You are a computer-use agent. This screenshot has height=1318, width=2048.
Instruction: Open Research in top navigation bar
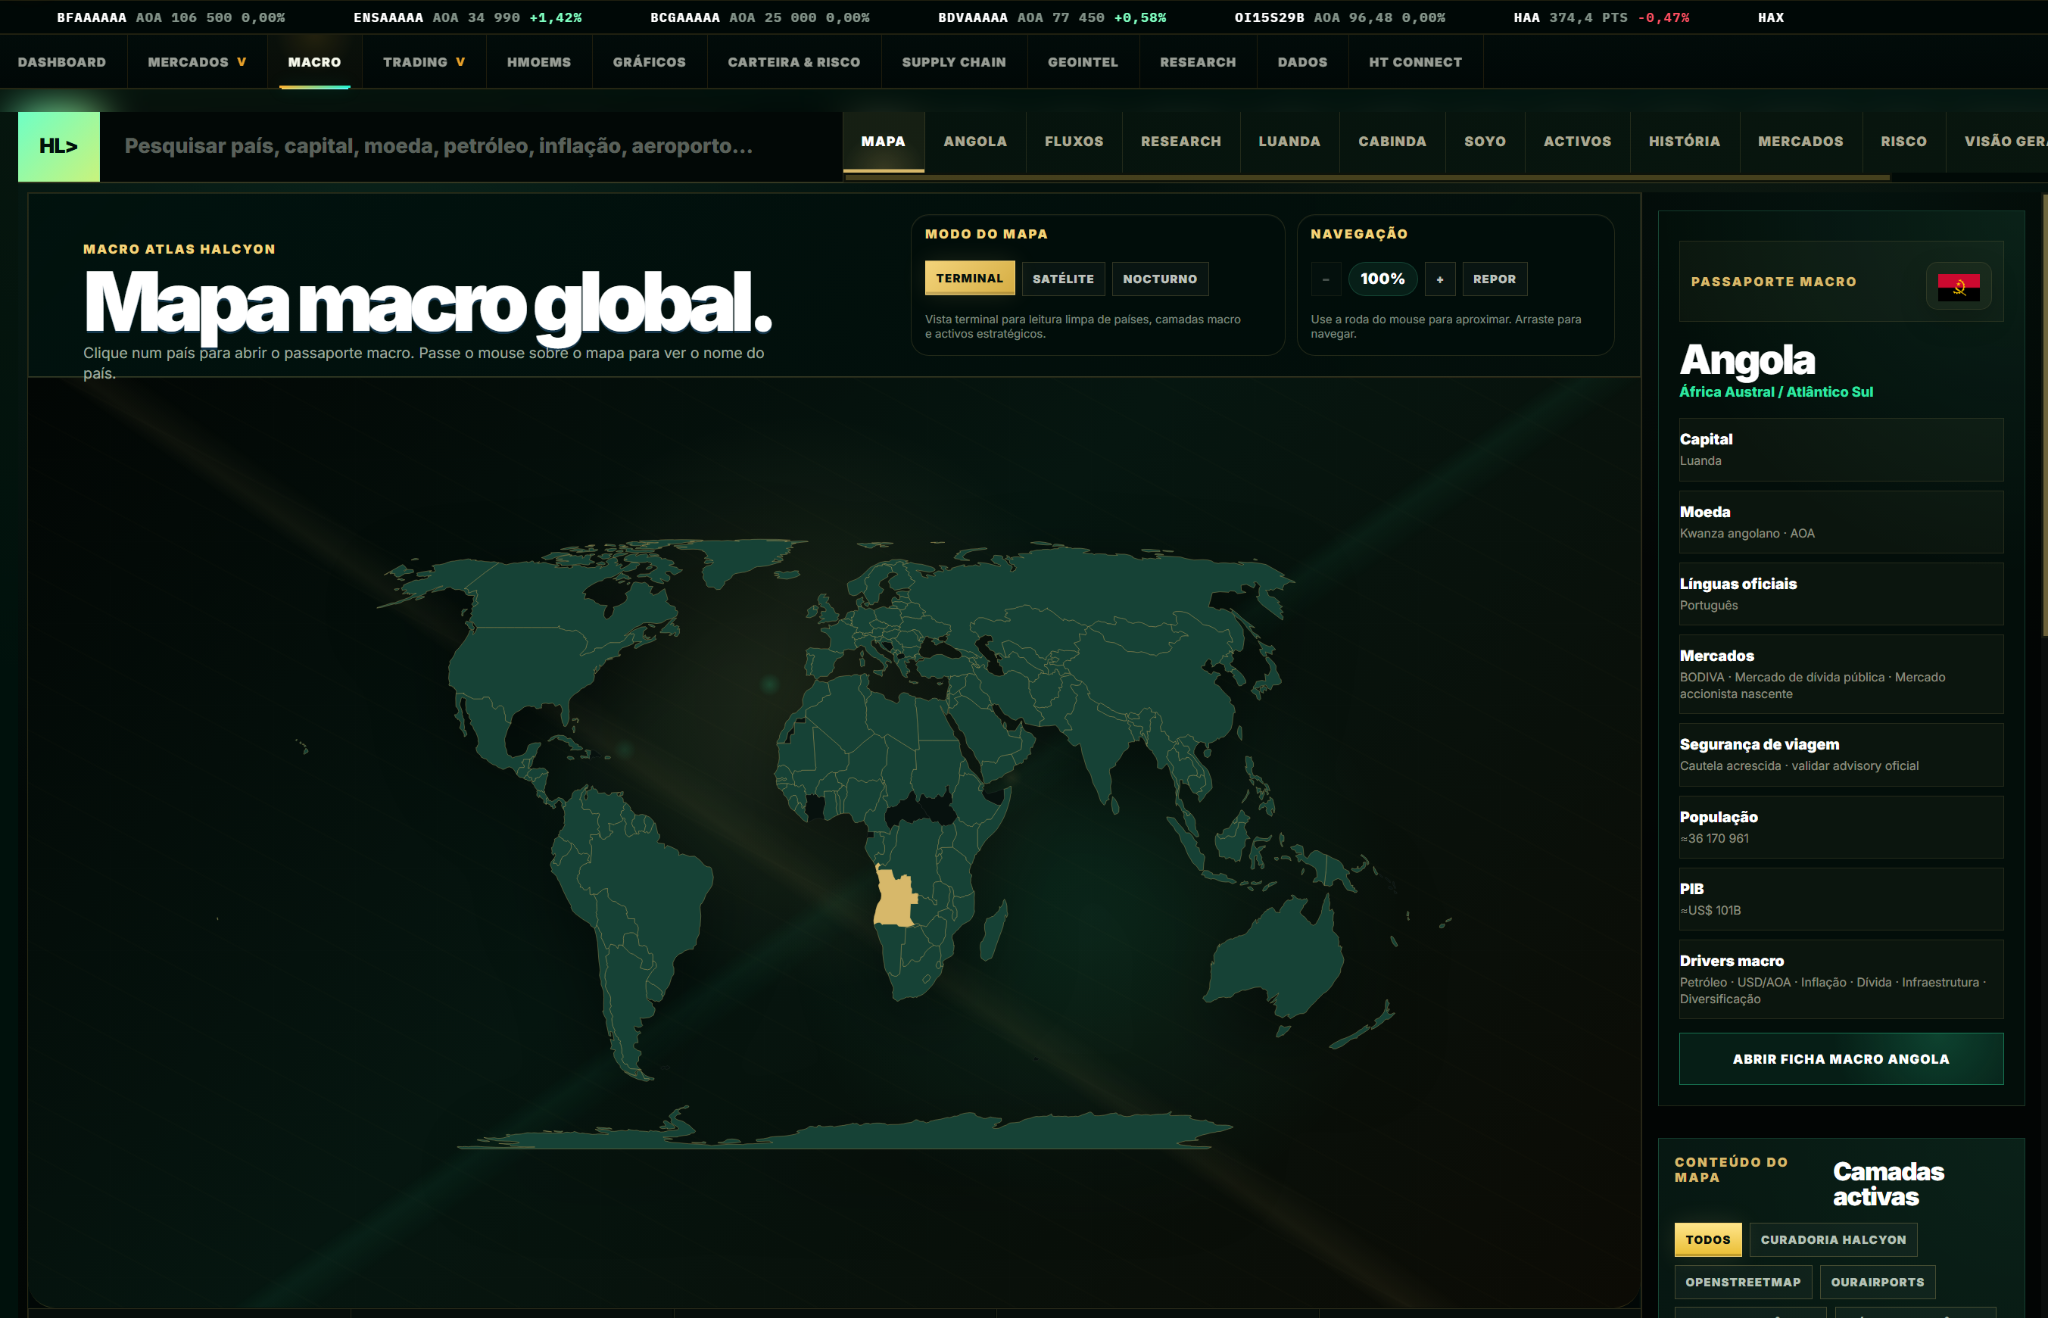(x=1198, y=62)
